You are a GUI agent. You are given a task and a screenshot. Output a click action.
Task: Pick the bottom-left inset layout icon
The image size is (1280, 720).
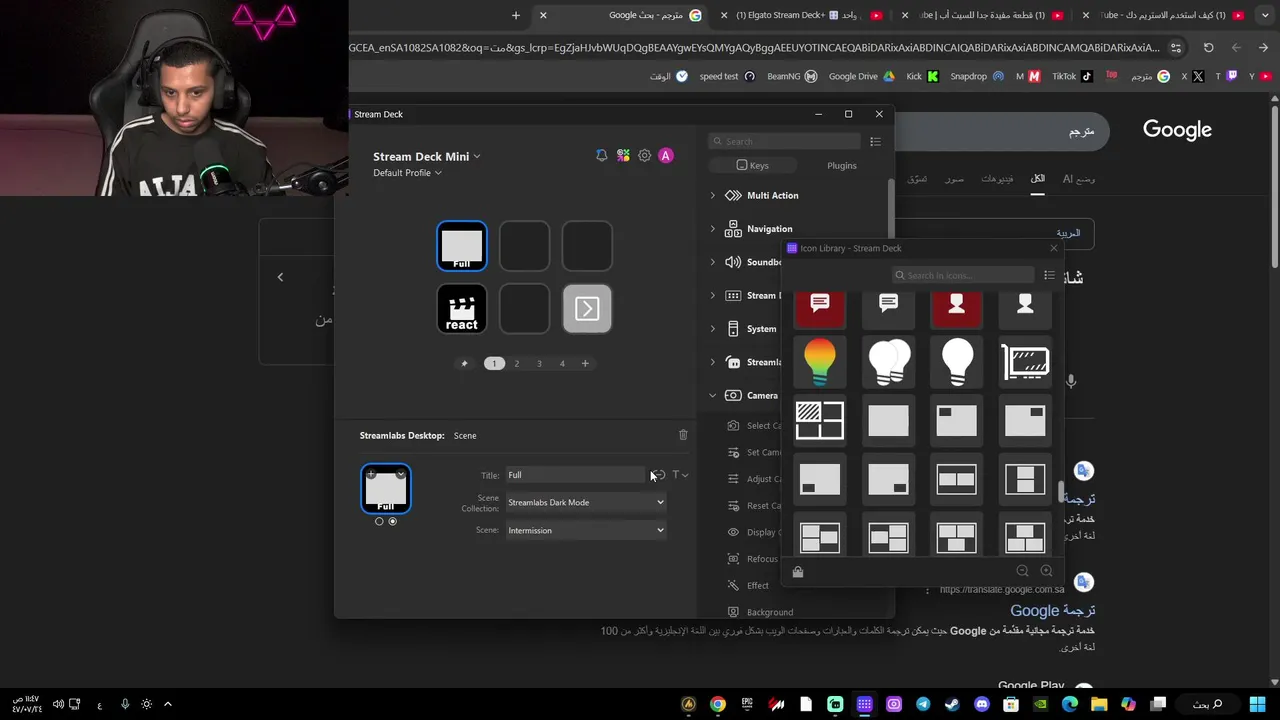pyautogui.click(x=820, y=480)
